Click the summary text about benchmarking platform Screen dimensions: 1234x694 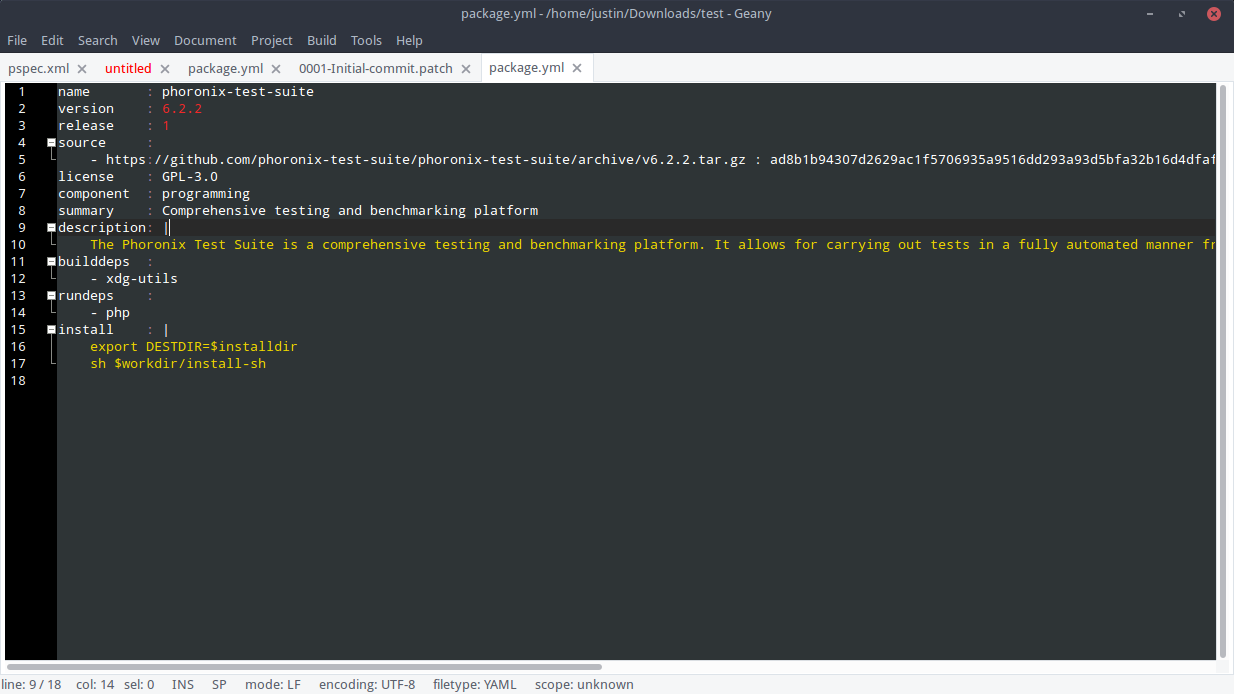(350, 211)
